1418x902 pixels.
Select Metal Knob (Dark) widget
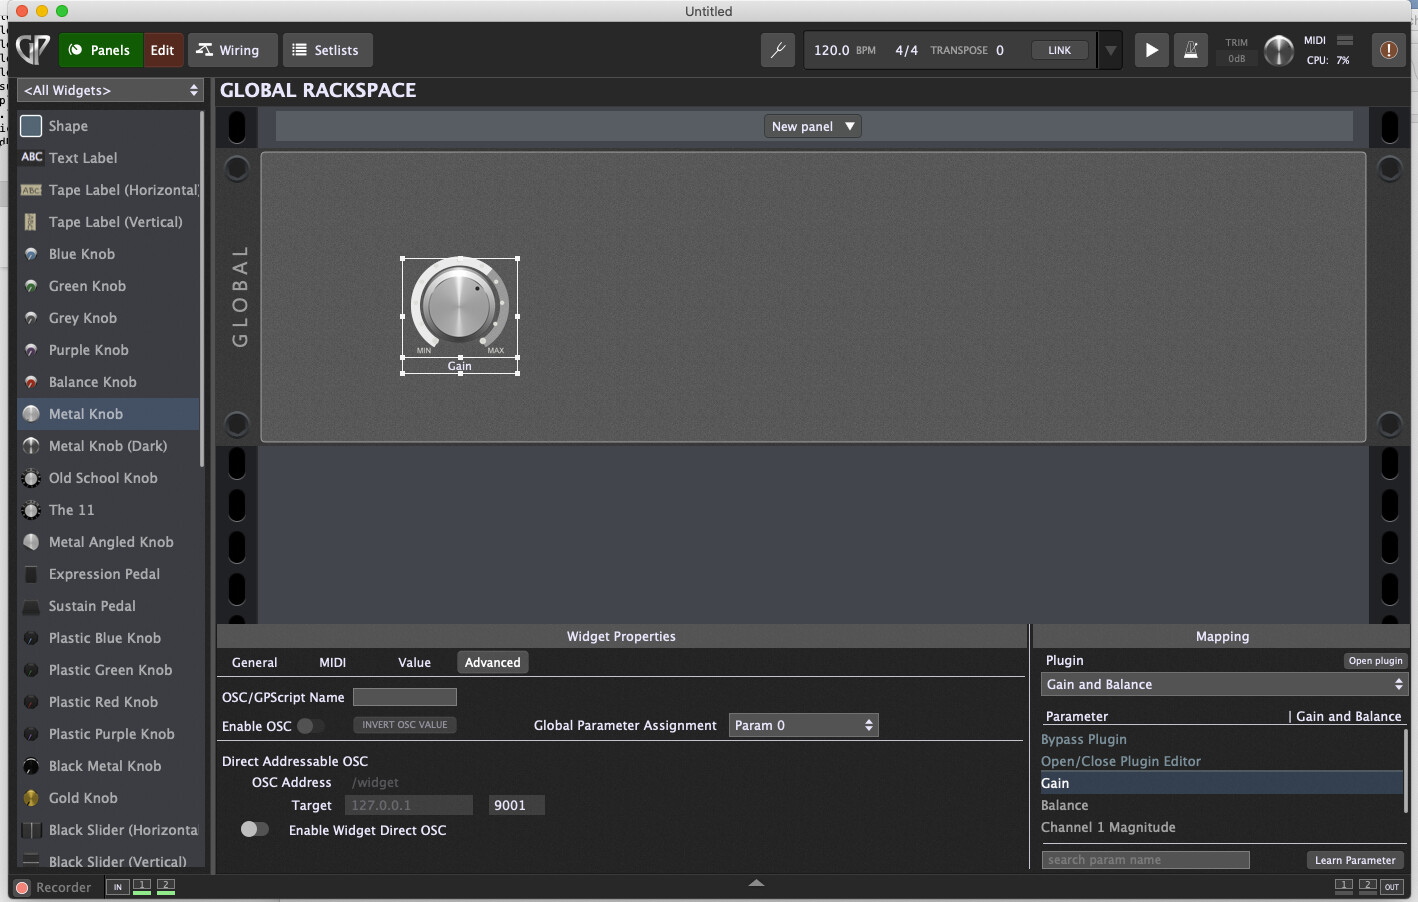click(108, 446)
